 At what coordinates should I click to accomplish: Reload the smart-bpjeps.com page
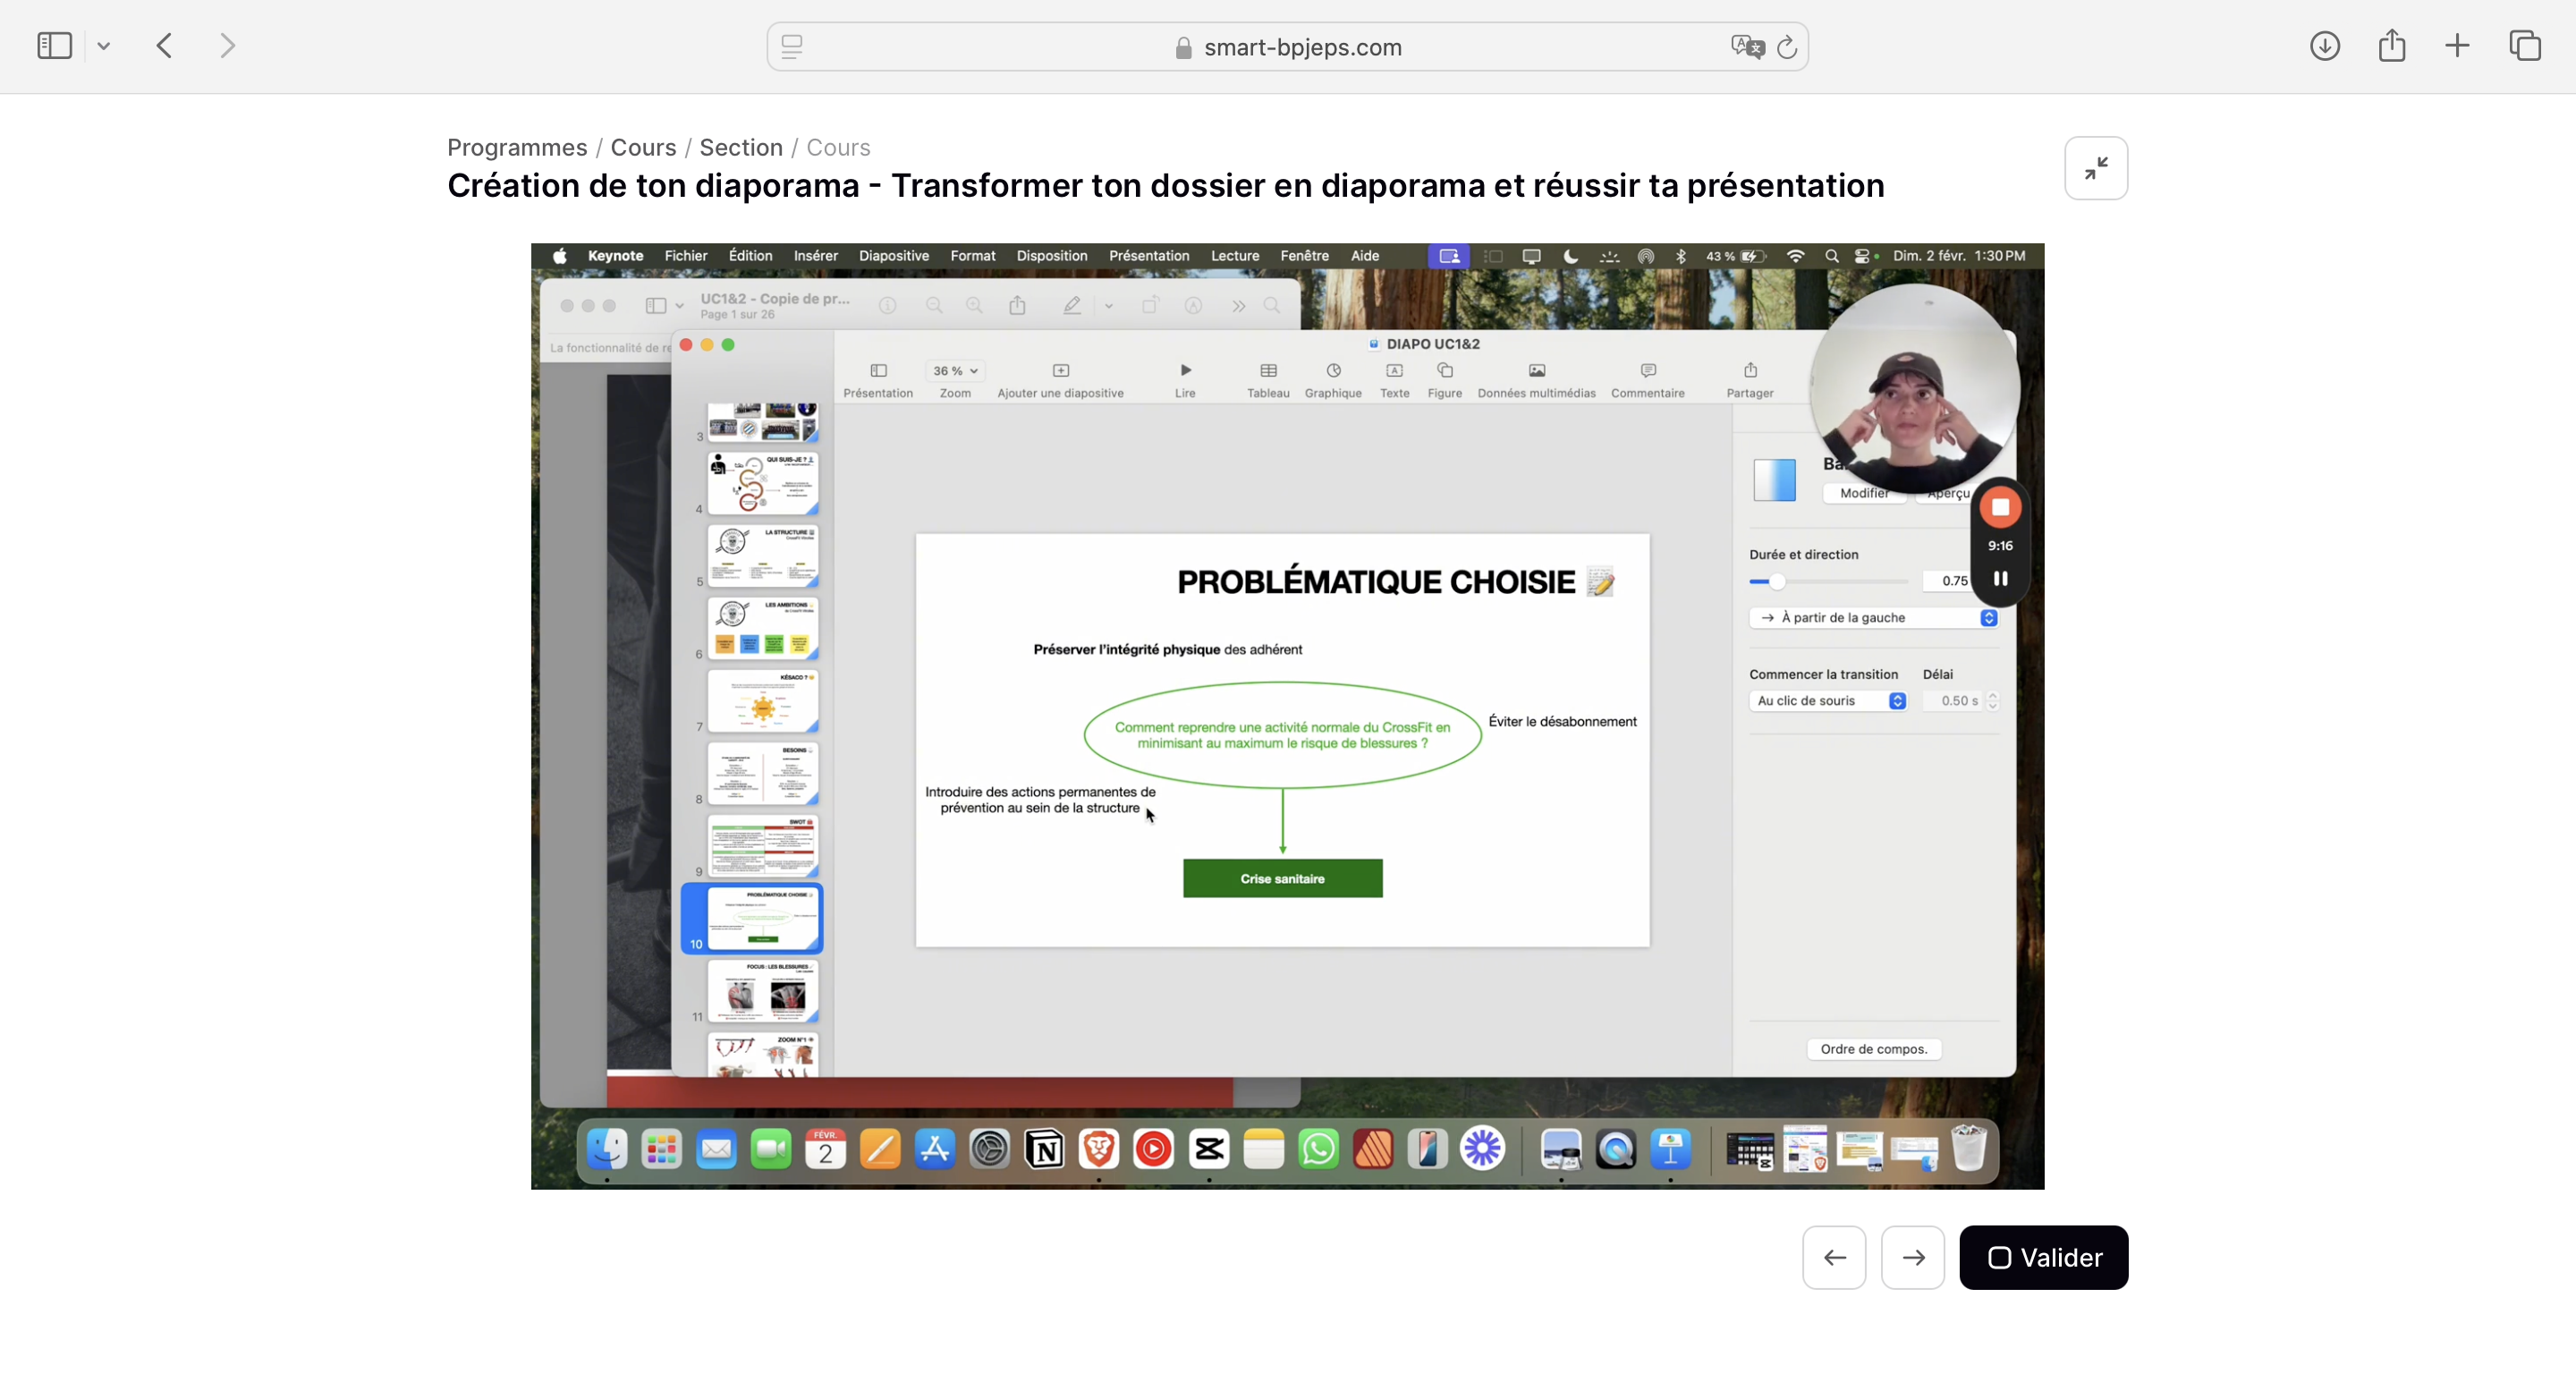point(1787,47)
